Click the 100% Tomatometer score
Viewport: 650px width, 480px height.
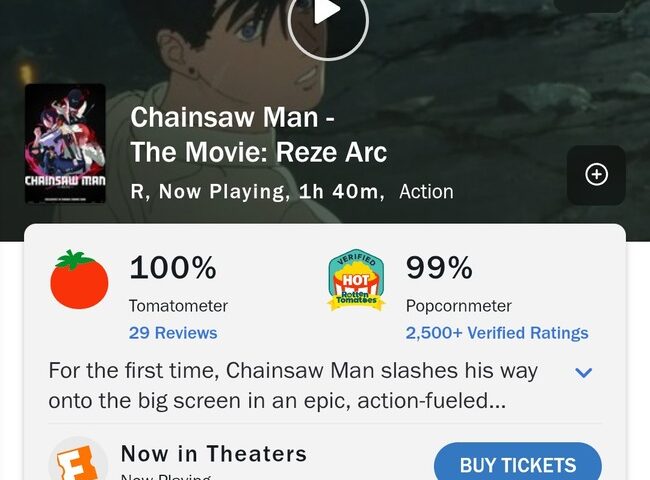coord(173,268)
